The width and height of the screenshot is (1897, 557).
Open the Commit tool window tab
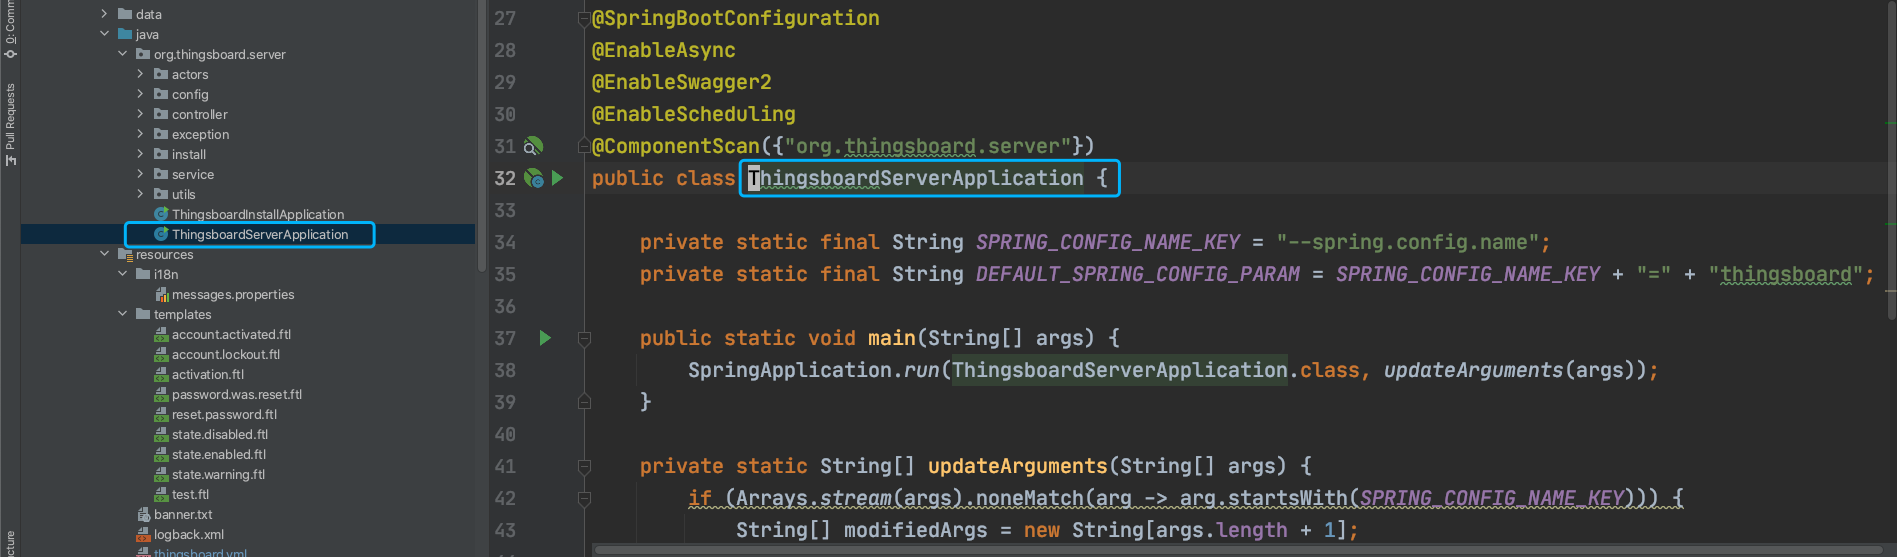10,30
